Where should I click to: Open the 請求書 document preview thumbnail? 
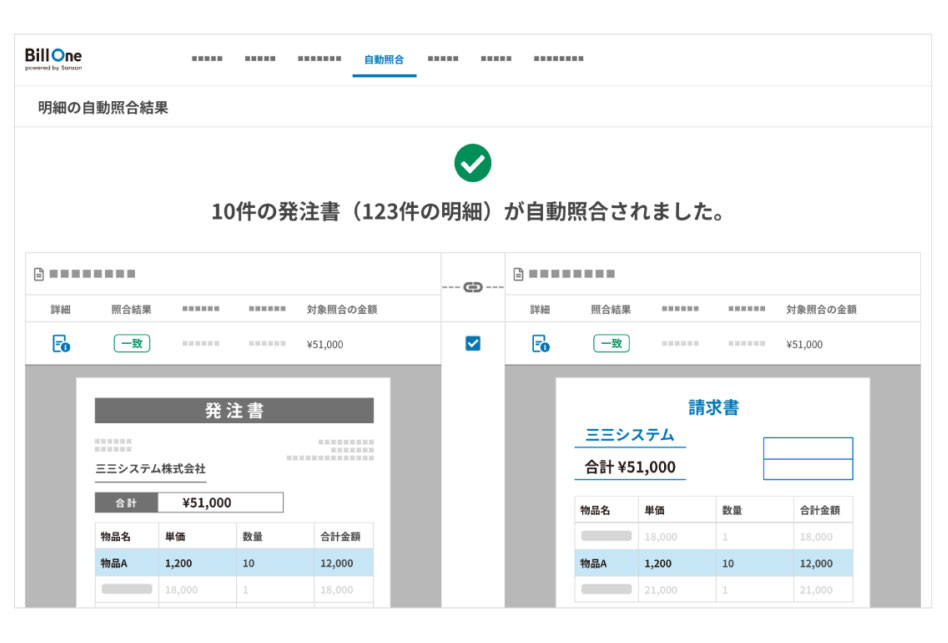[x=713, y=490]
